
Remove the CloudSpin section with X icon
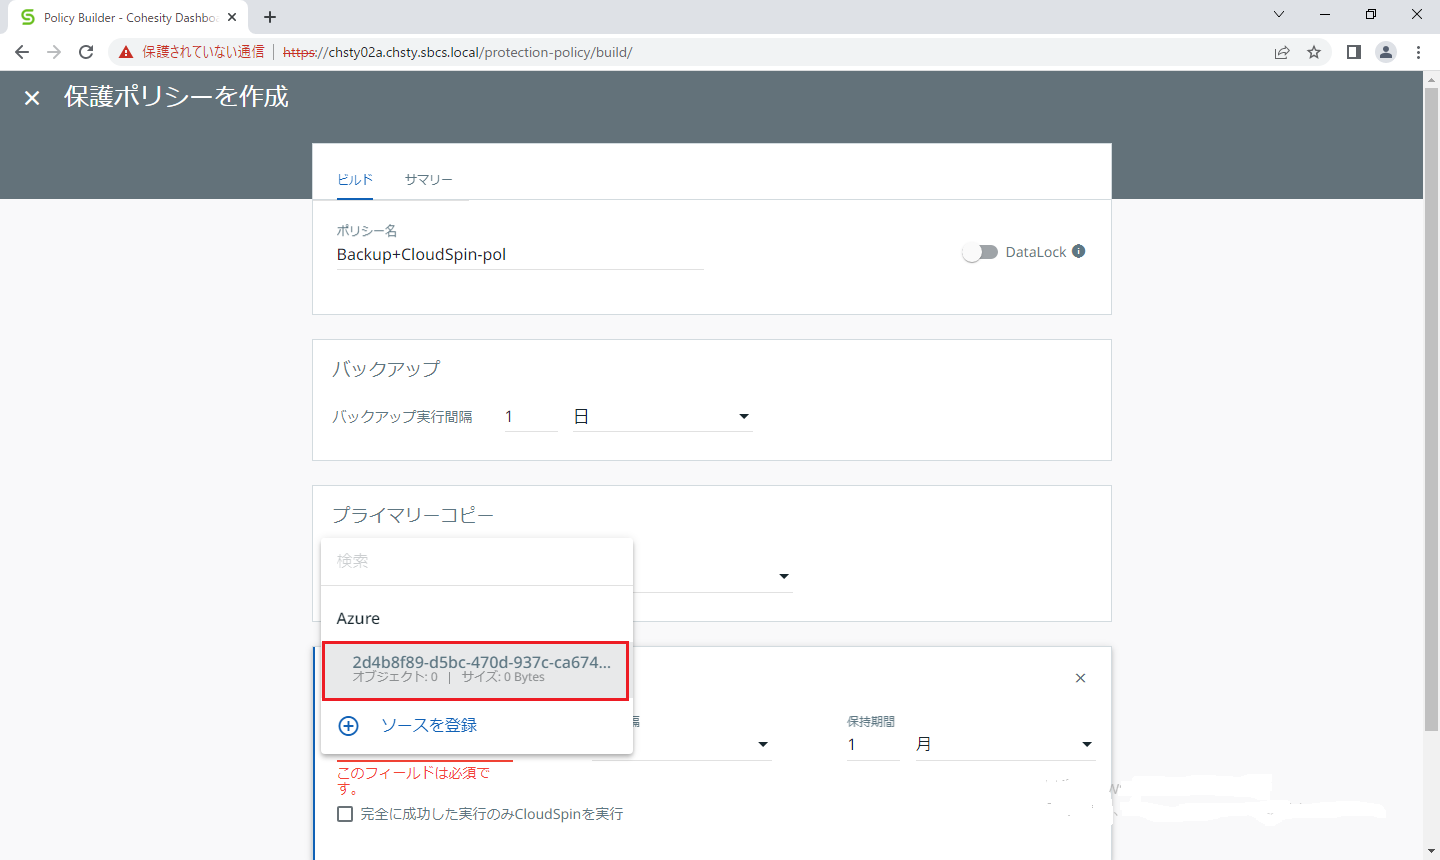tap(1080, 678)
